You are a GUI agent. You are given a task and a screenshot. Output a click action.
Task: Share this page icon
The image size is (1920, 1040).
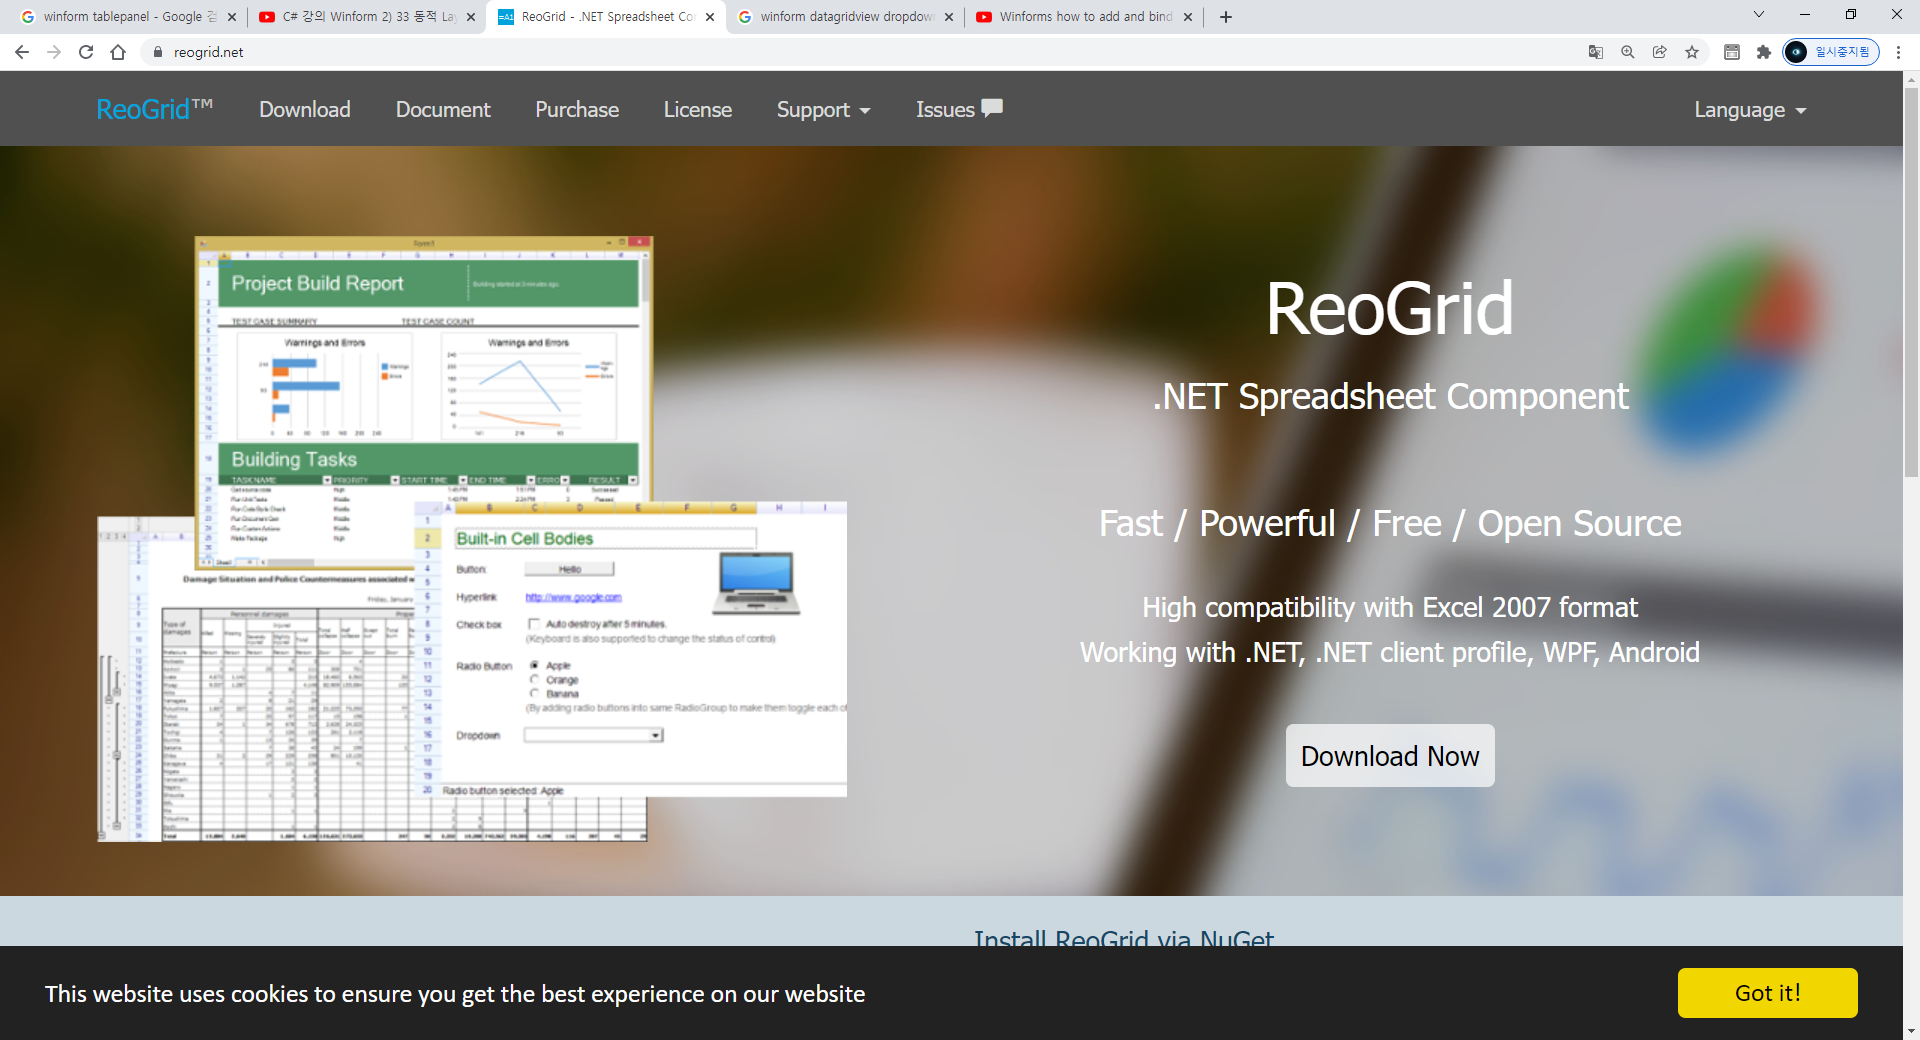(x=1660, y=52)
